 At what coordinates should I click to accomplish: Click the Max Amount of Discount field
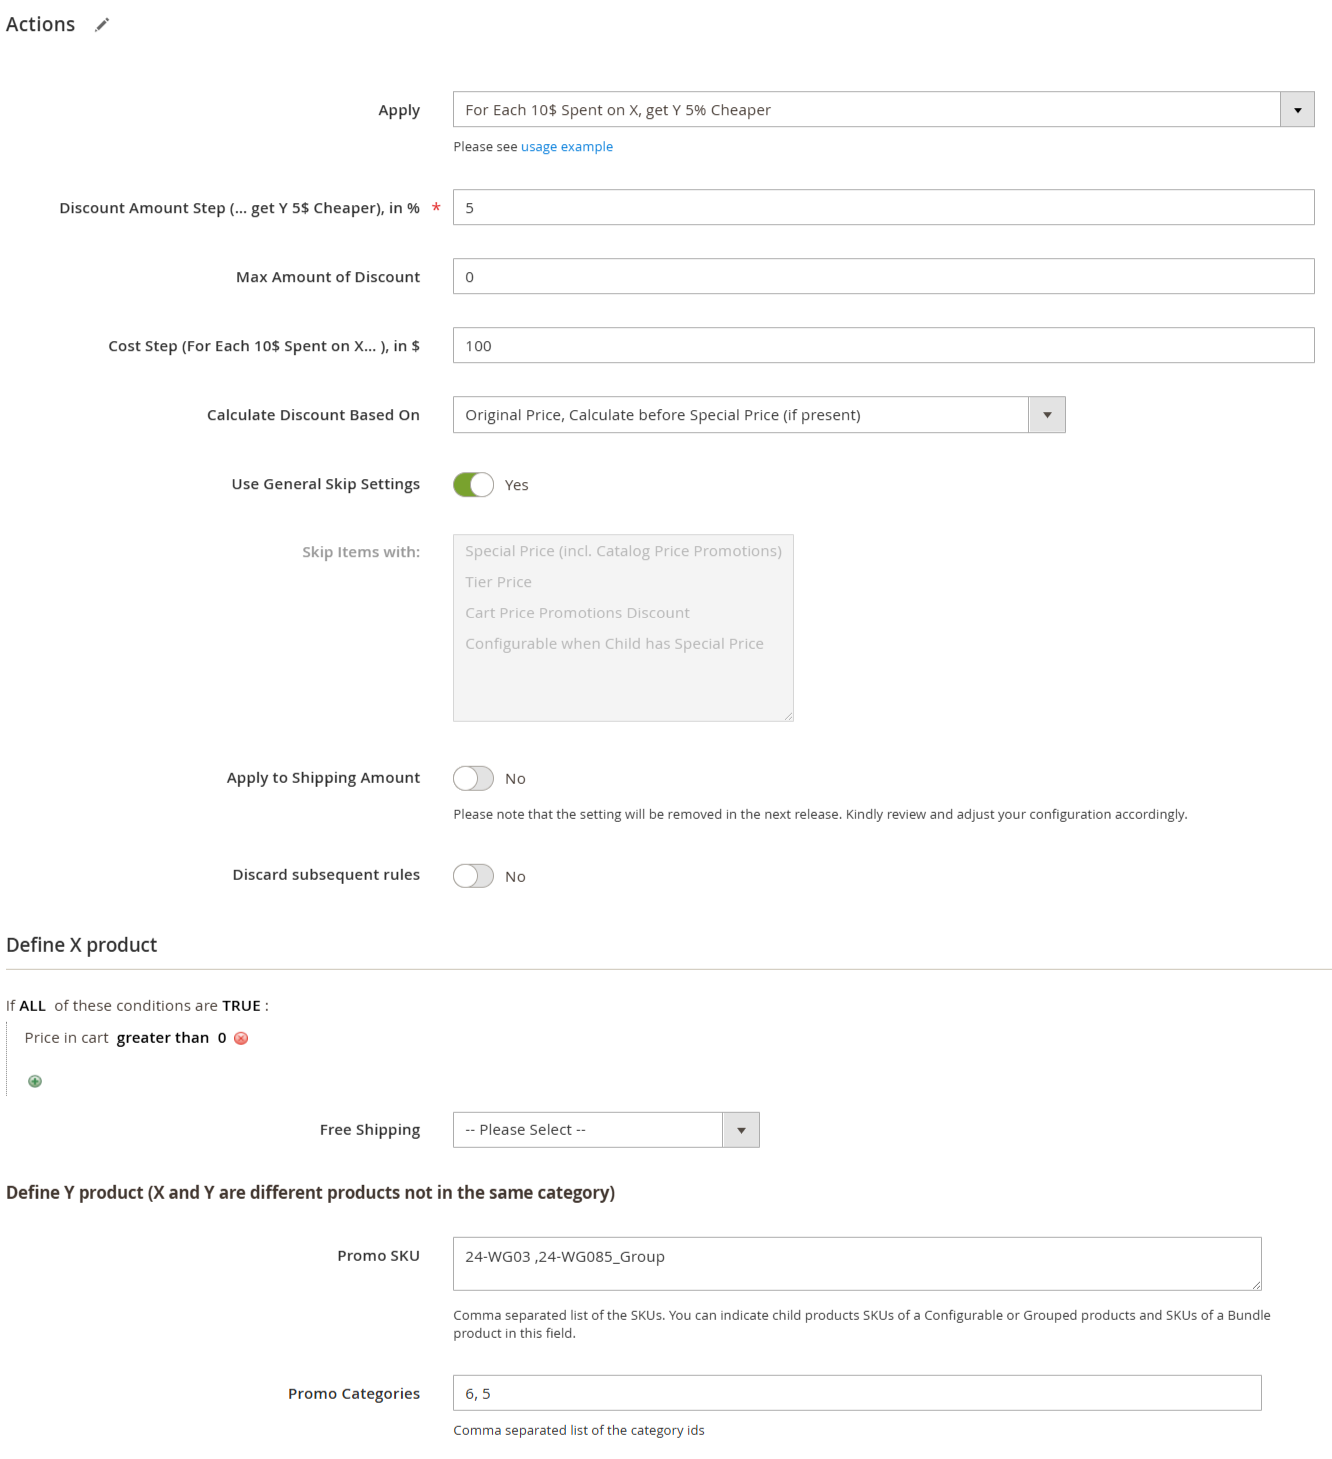(x=883, y=277)
